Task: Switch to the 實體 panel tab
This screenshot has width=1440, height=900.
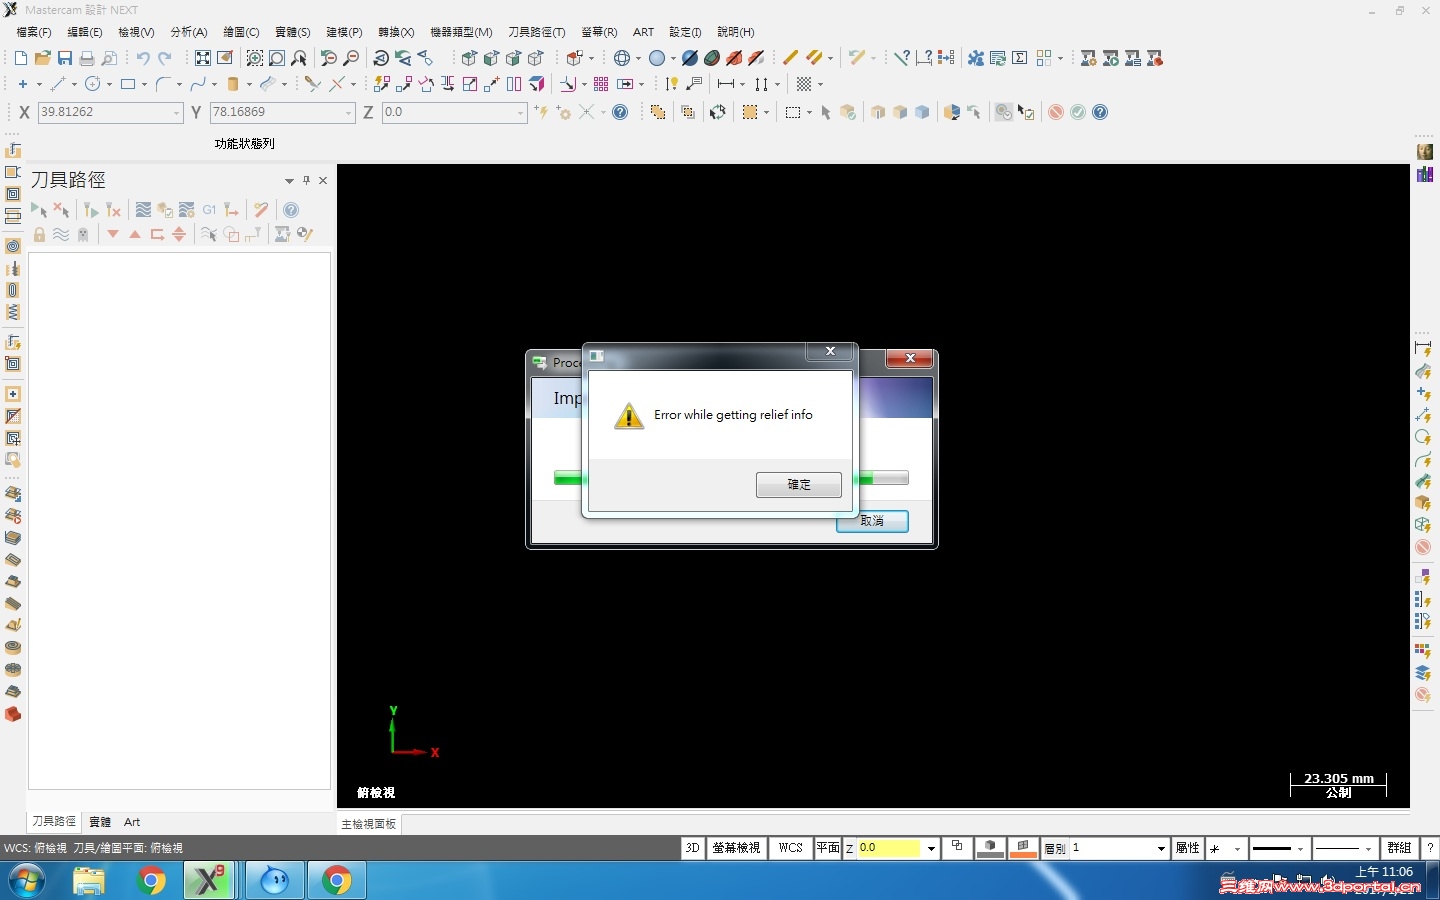Action: click(x=100, y=822)
